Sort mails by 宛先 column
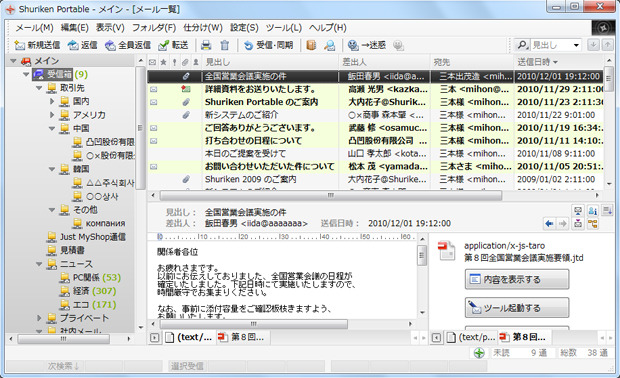Screen dimensions: 620x378 pyautogui.click(x=472, y=62)
